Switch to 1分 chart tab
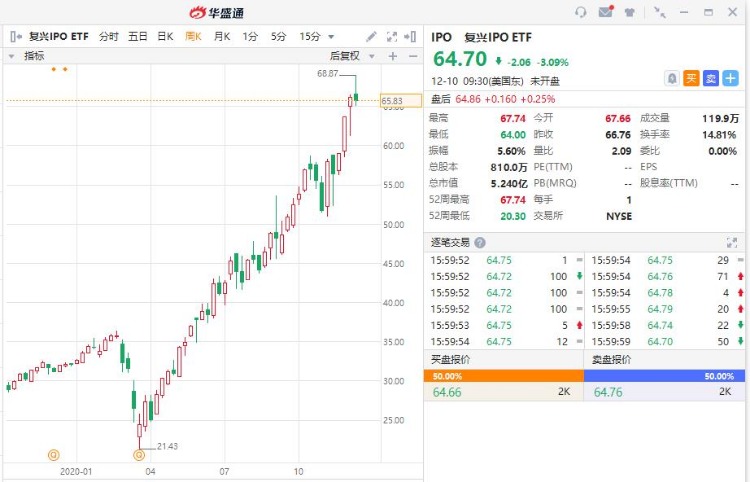This screenshot has height=482, width=750. tap(250, 36)
